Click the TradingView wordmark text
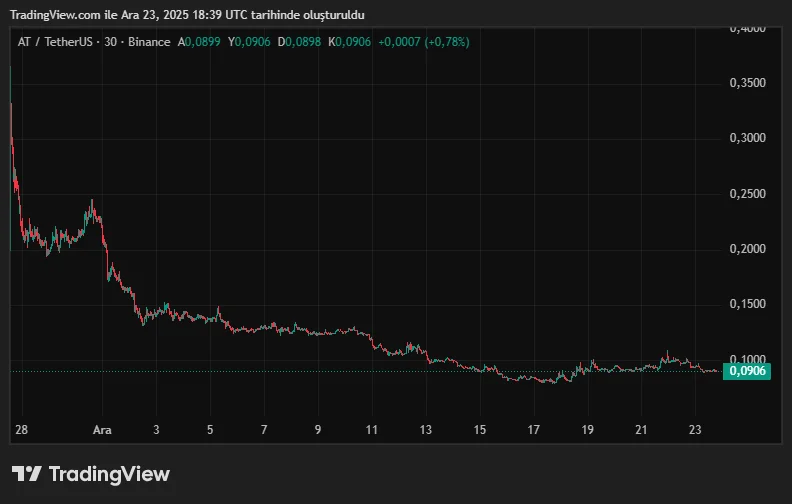 (x=109, y=474)
